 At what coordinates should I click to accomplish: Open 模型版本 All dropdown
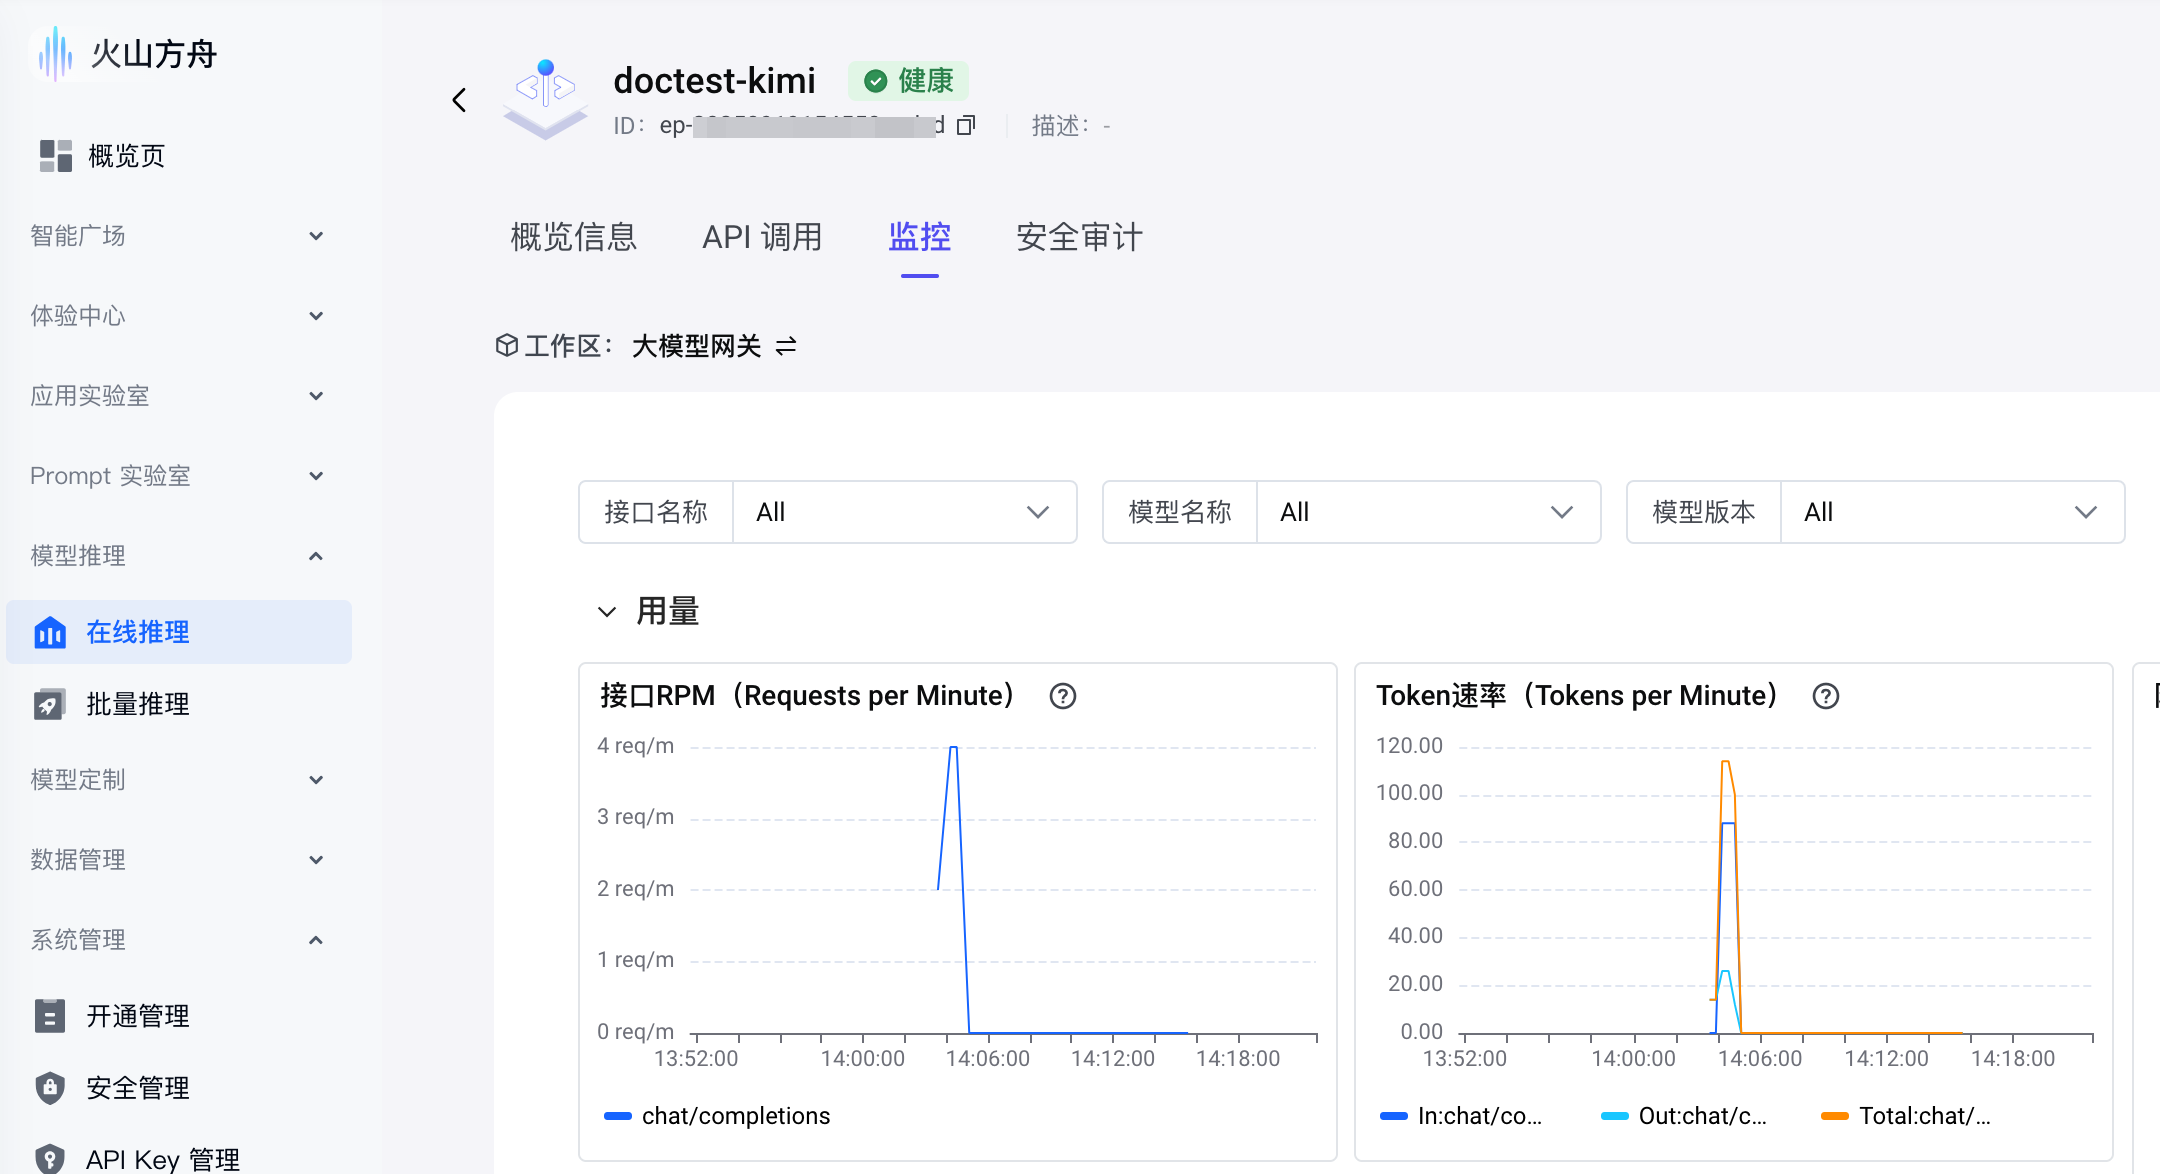tap(1953, 512)
